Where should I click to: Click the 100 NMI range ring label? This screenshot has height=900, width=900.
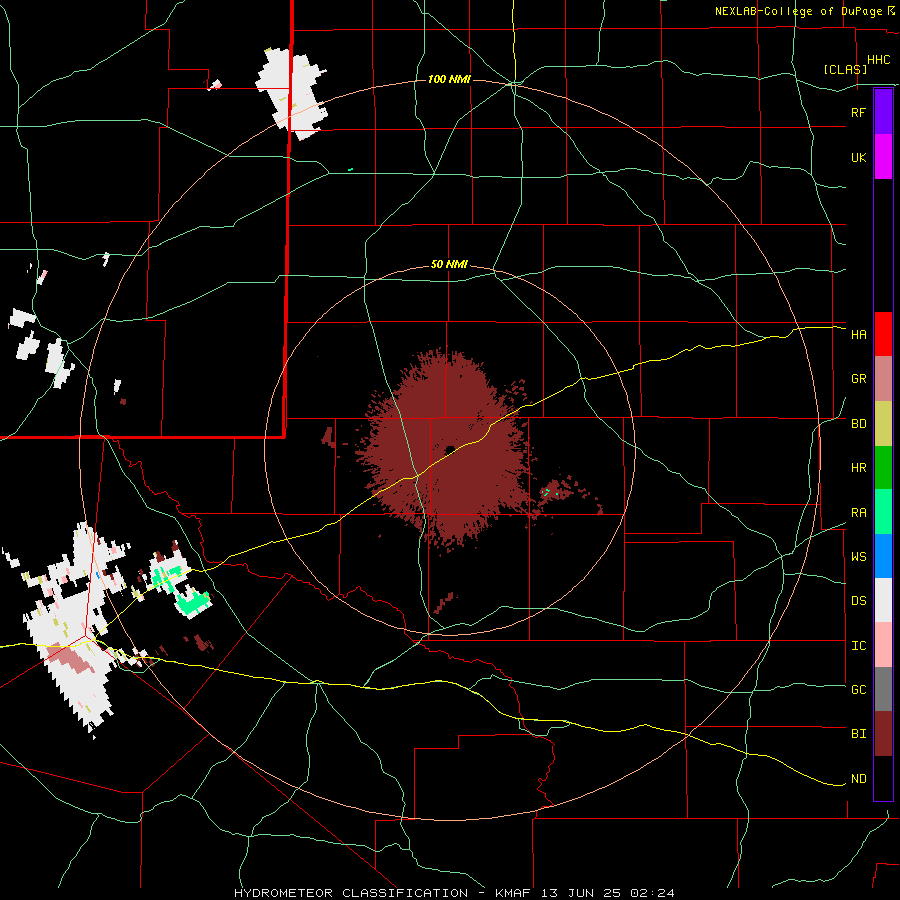pos(449,79)
